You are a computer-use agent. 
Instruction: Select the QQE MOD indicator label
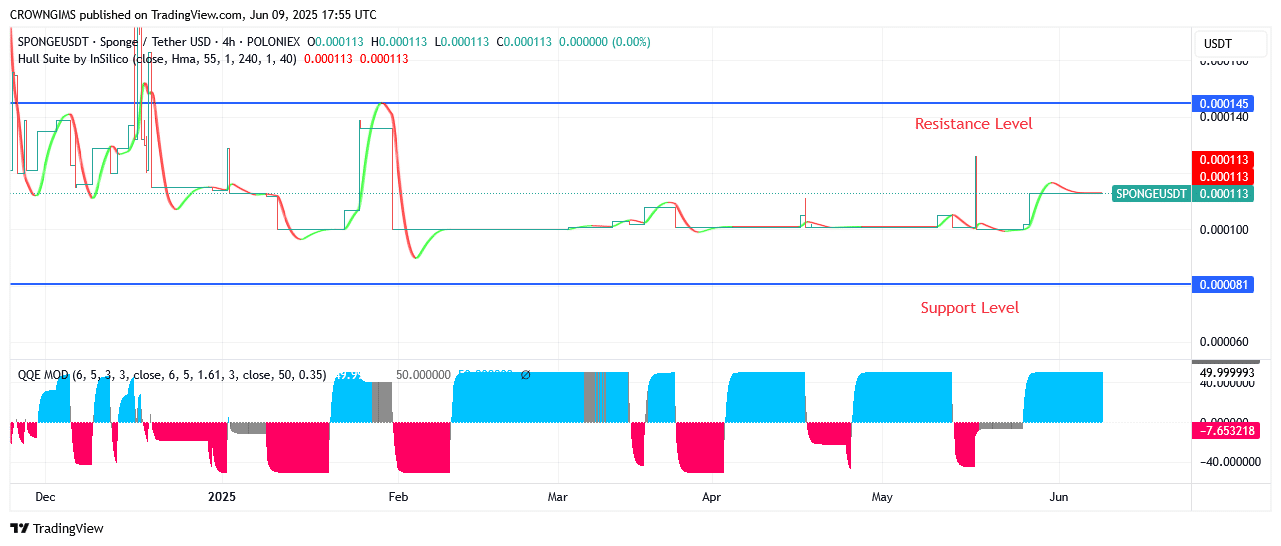[172, 375]
